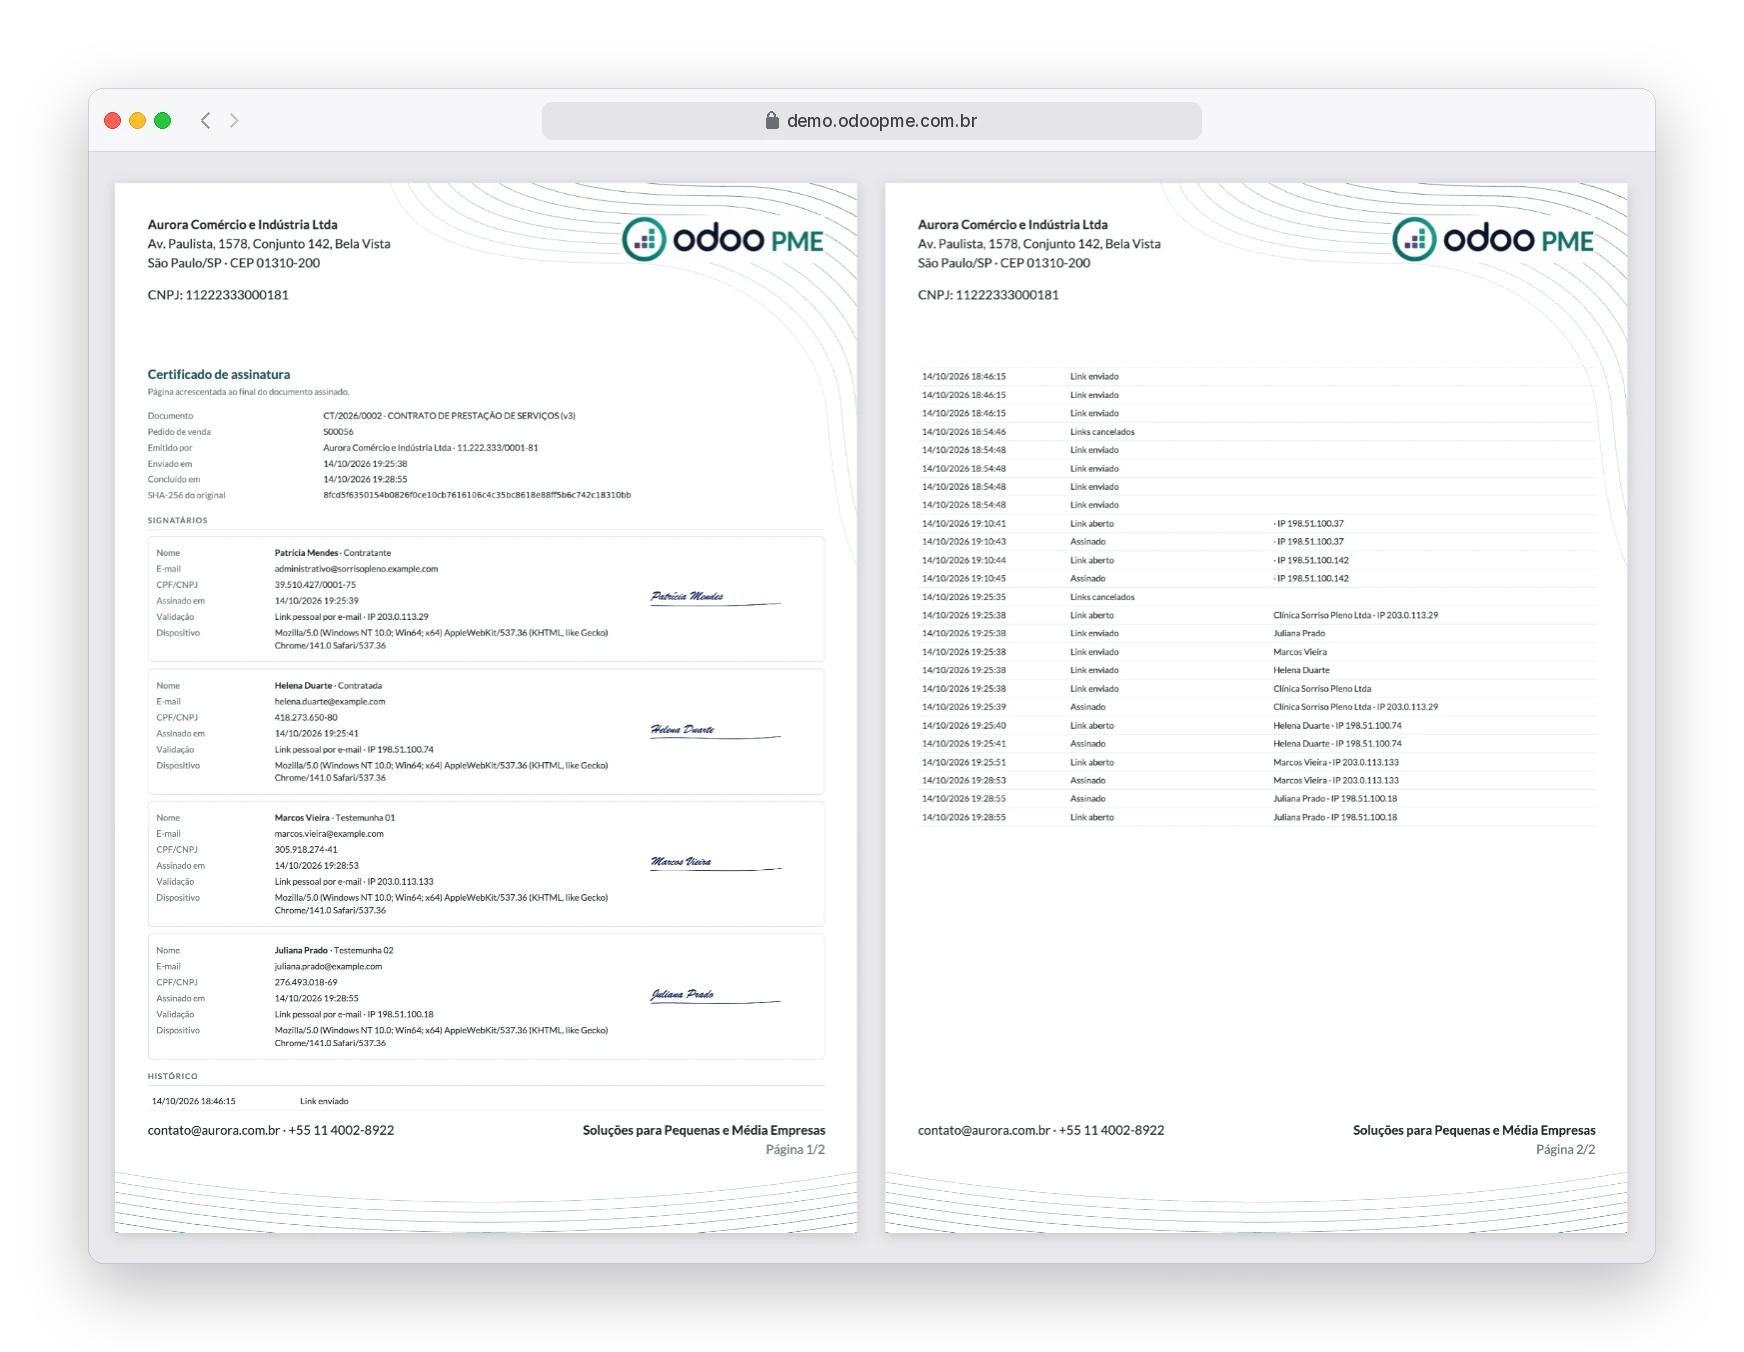Click Marcos Vieira signature image
The image size is (1744, 1352).
point(714,863)
